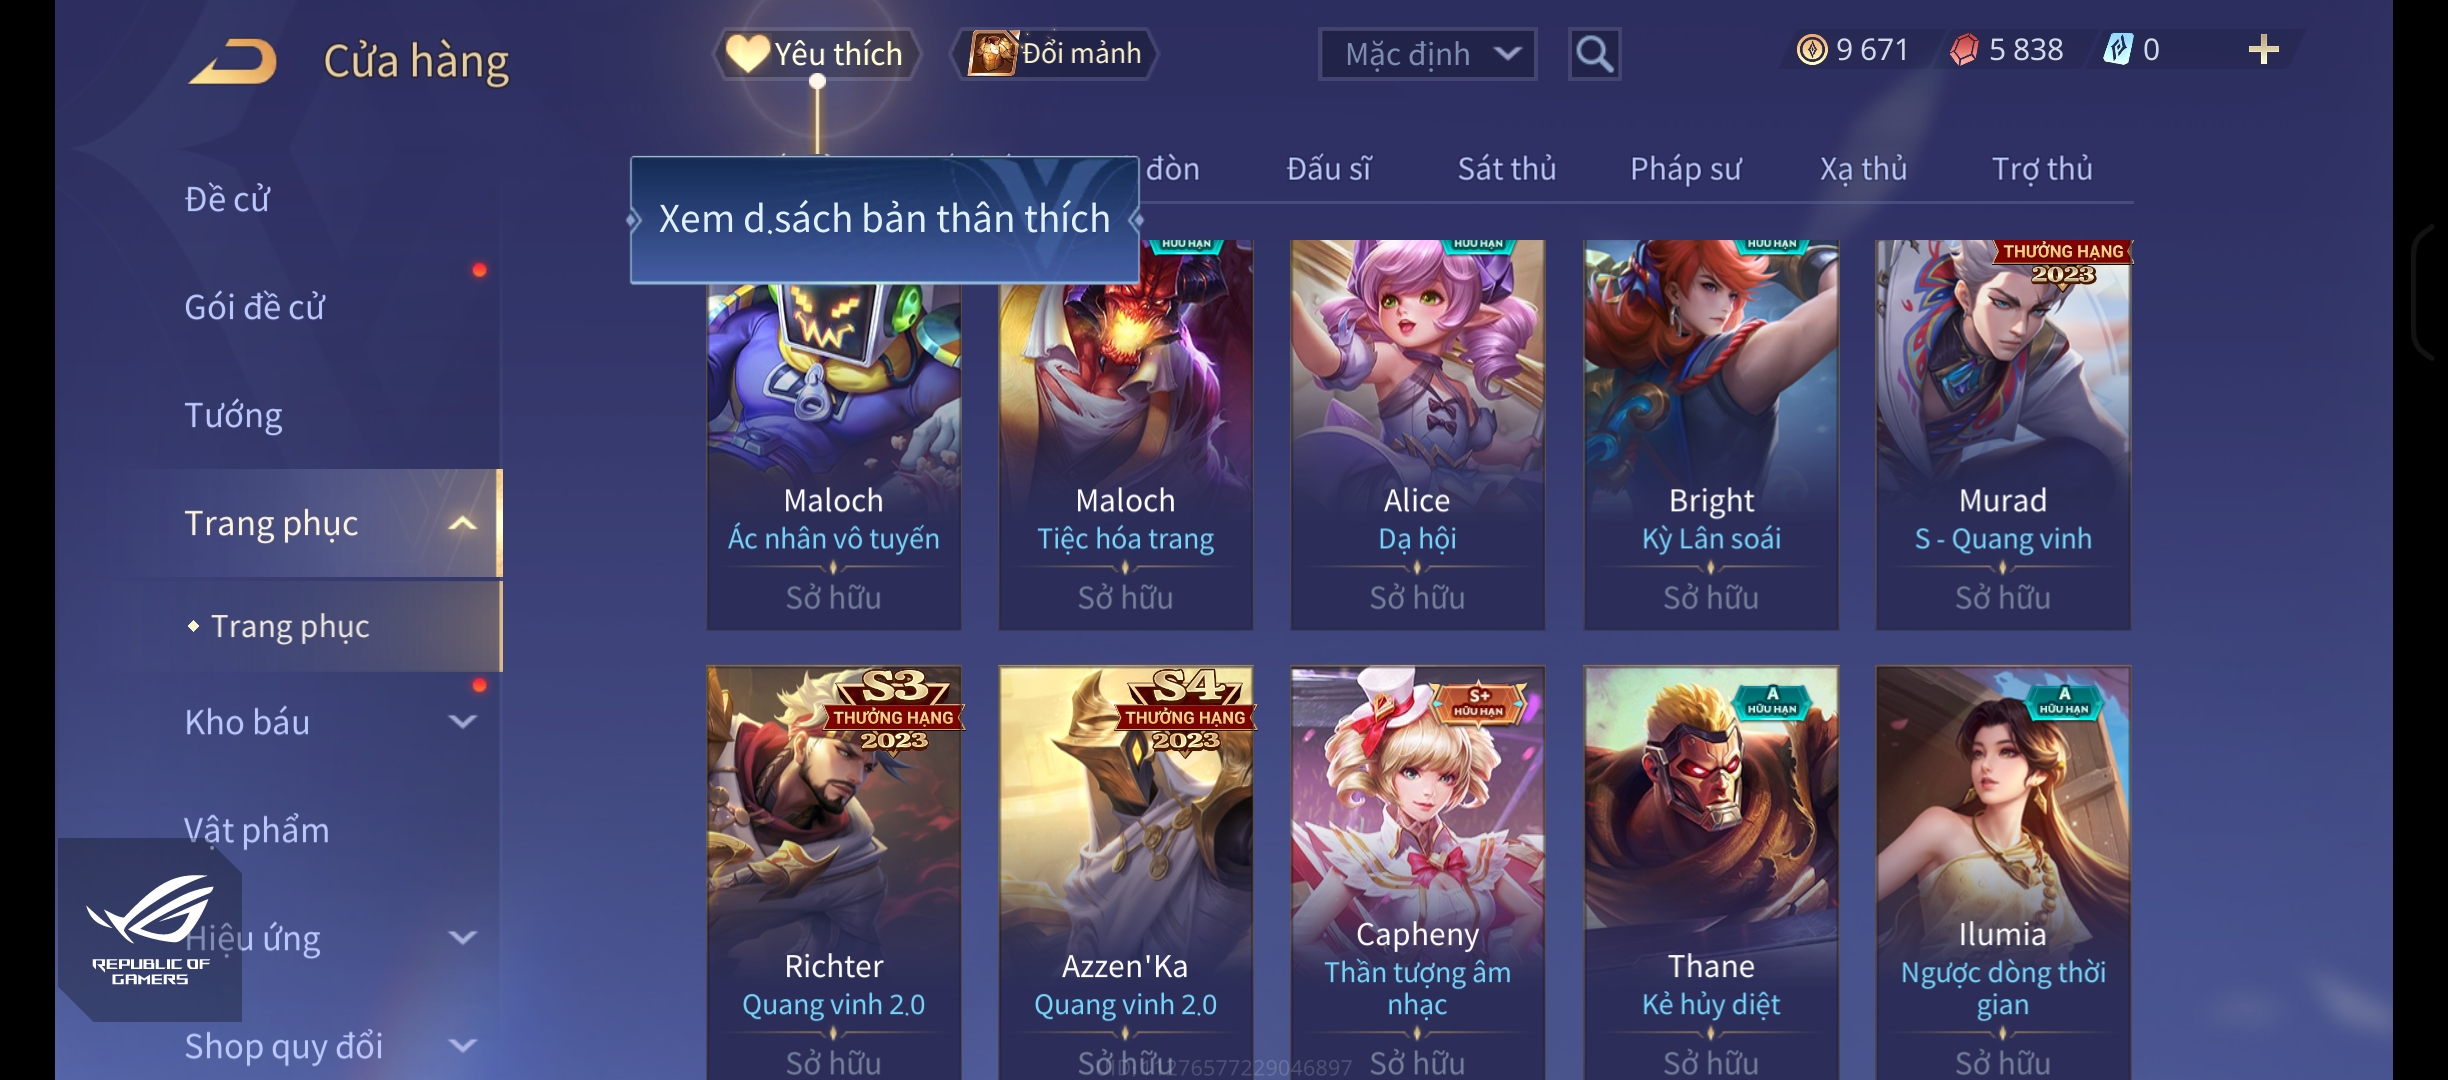2448x1080 pixels.
Task: Tap the heart icon on Yêu thích
Action: 747,53
